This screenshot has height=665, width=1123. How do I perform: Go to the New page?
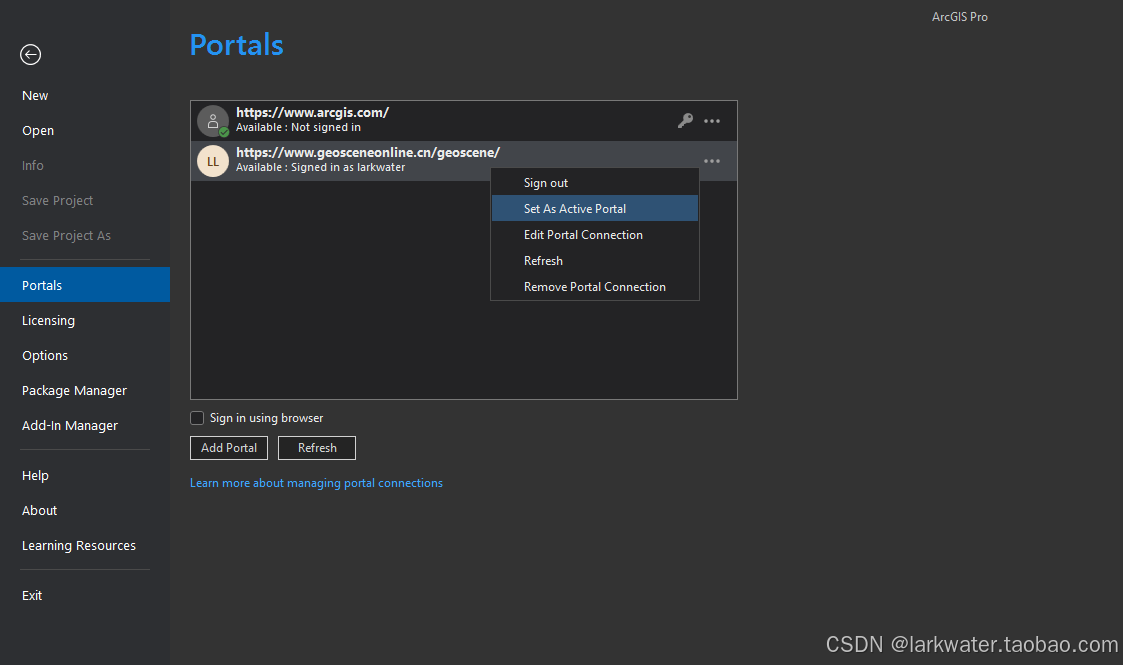85,95
